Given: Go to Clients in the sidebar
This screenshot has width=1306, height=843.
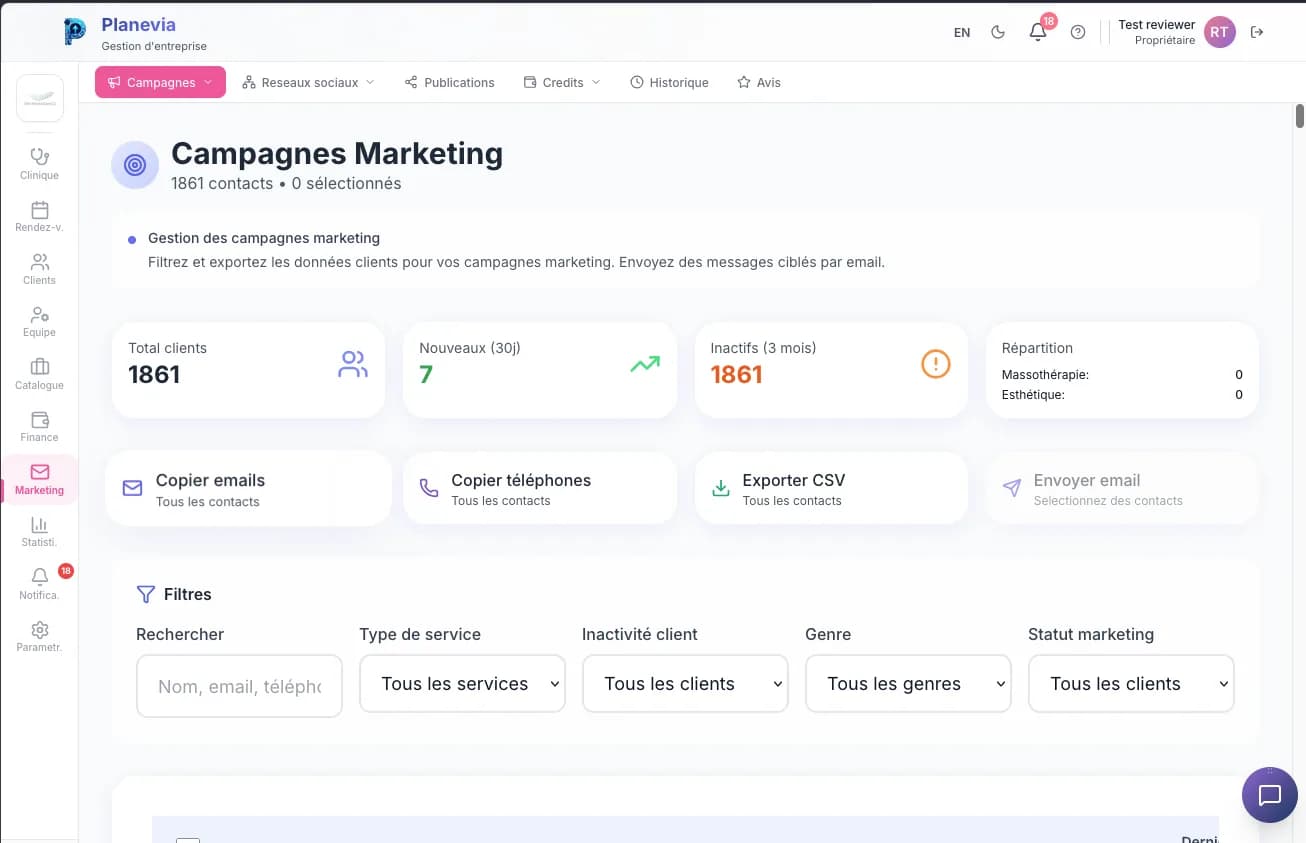Looking at the screenshot, I should (x=39, y=269).
